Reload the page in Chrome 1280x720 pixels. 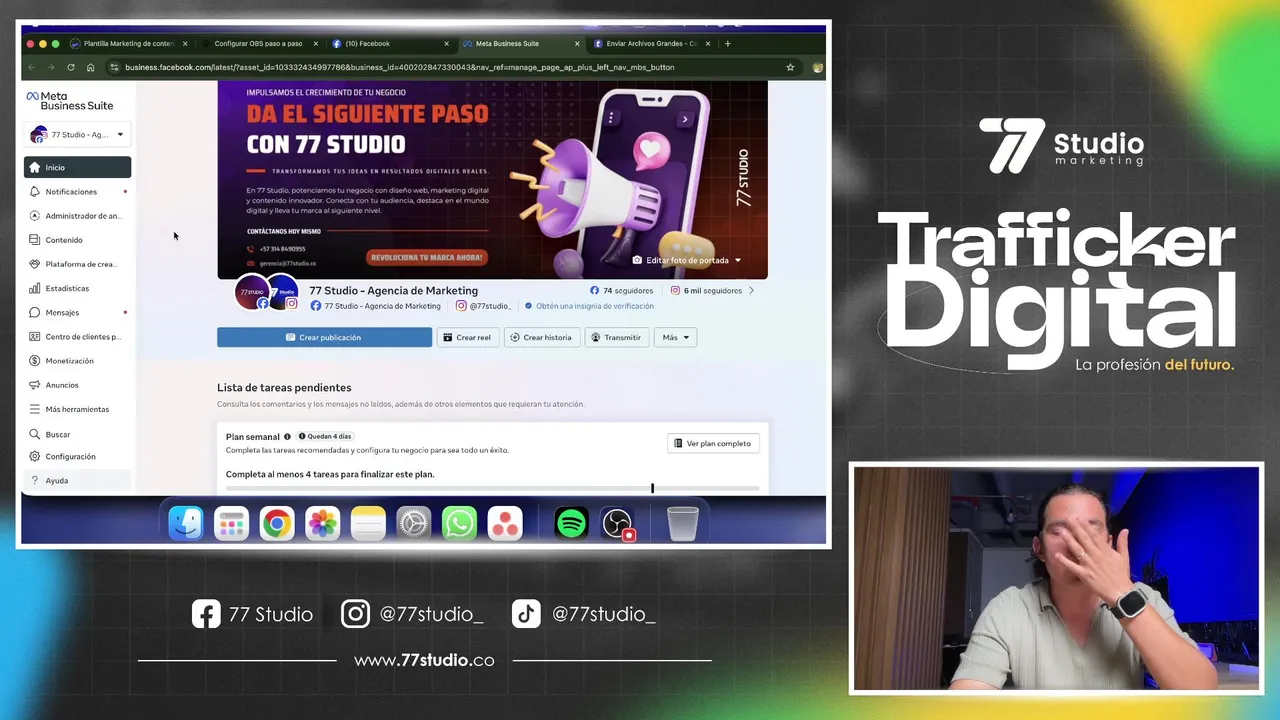(71, 67)
